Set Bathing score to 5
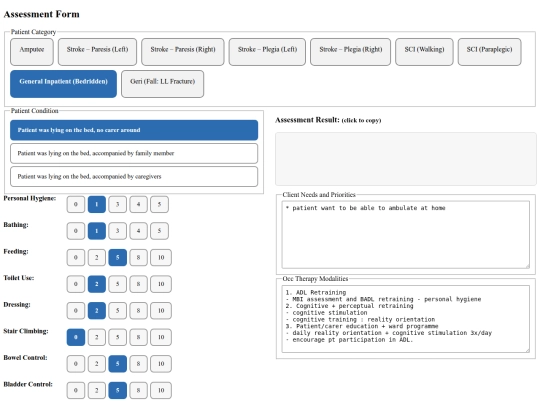 click(159, 231)
